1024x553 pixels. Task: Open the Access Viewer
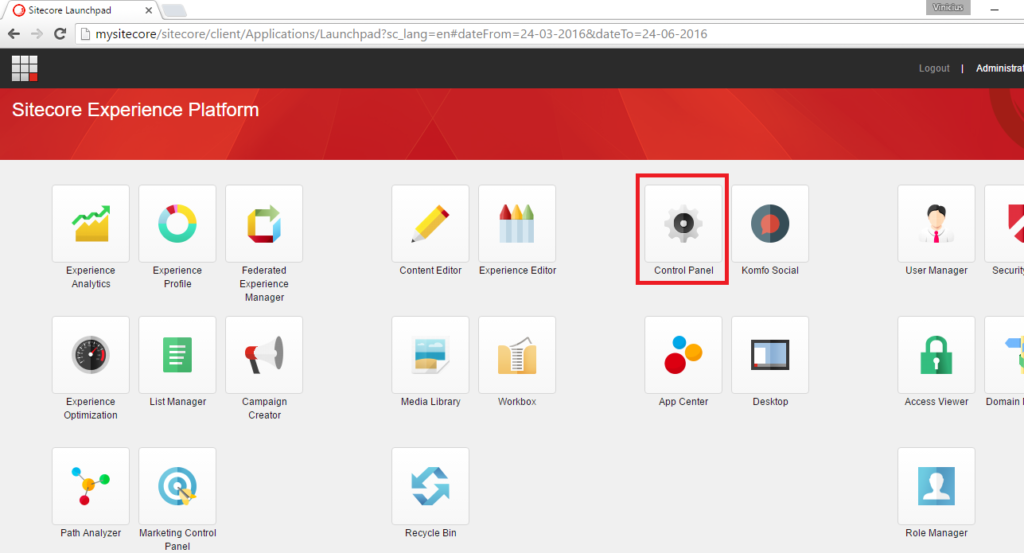pyautogui.click(x=936, y=355)
